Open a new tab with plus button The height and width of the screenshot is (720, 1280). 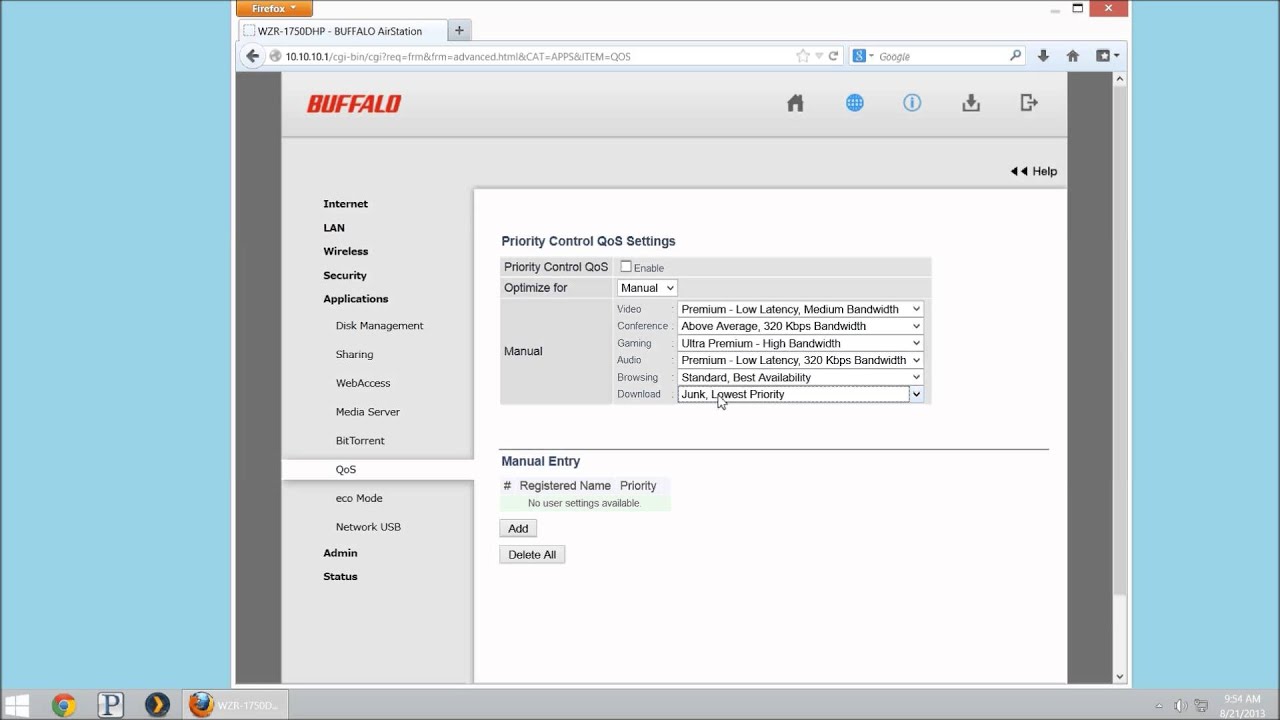459,30
